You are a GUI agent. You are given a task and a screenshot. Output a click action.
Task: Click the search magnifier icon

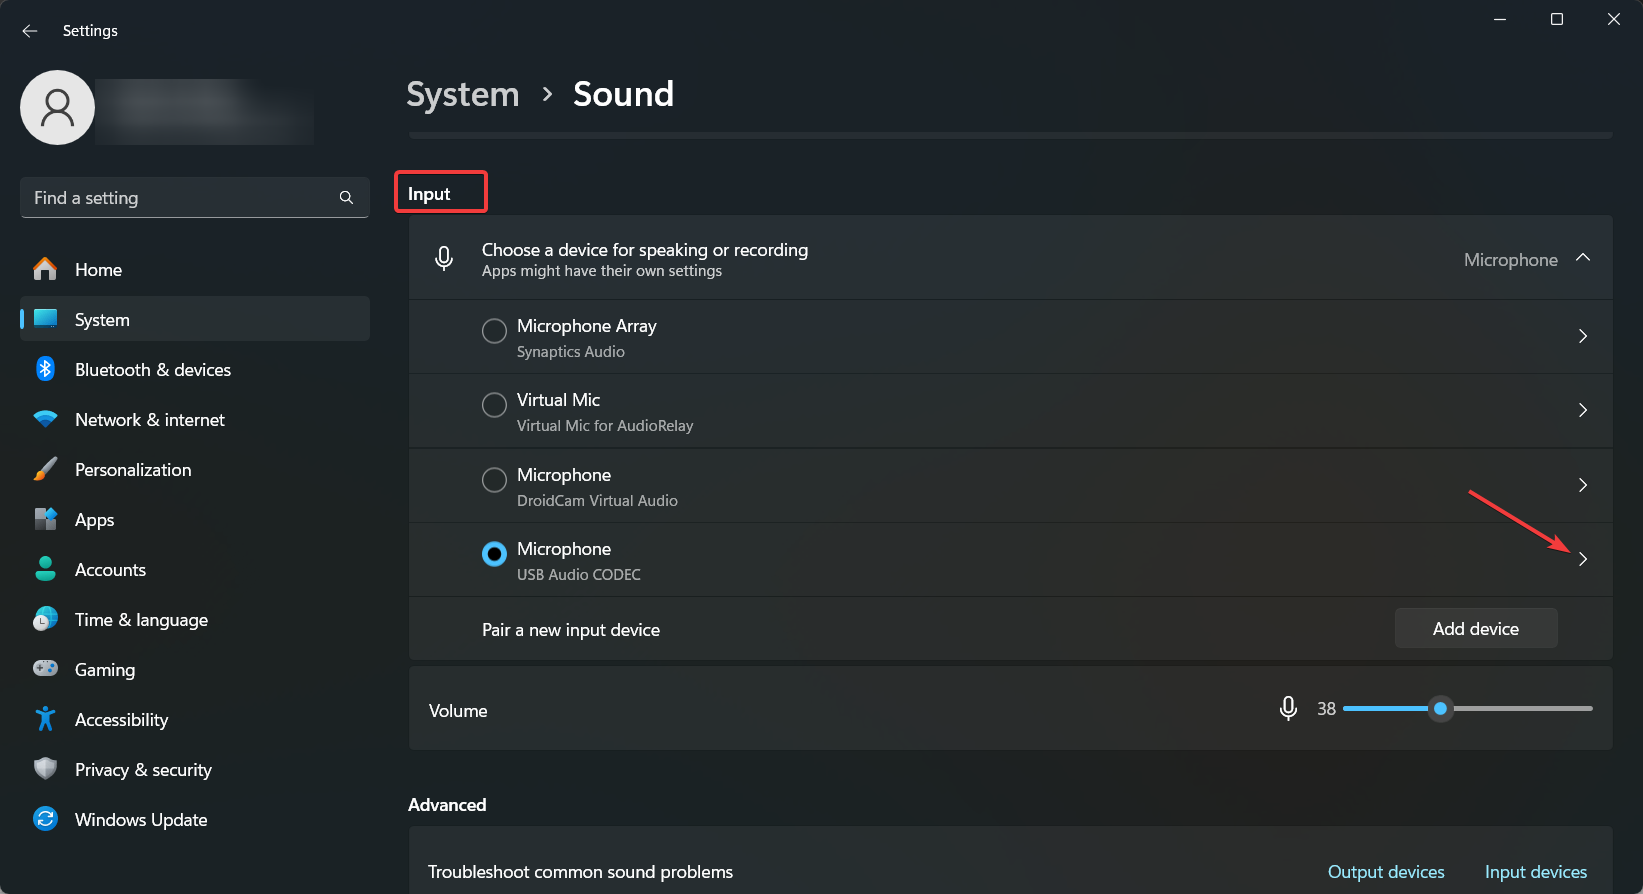click(x=346, y=198)
